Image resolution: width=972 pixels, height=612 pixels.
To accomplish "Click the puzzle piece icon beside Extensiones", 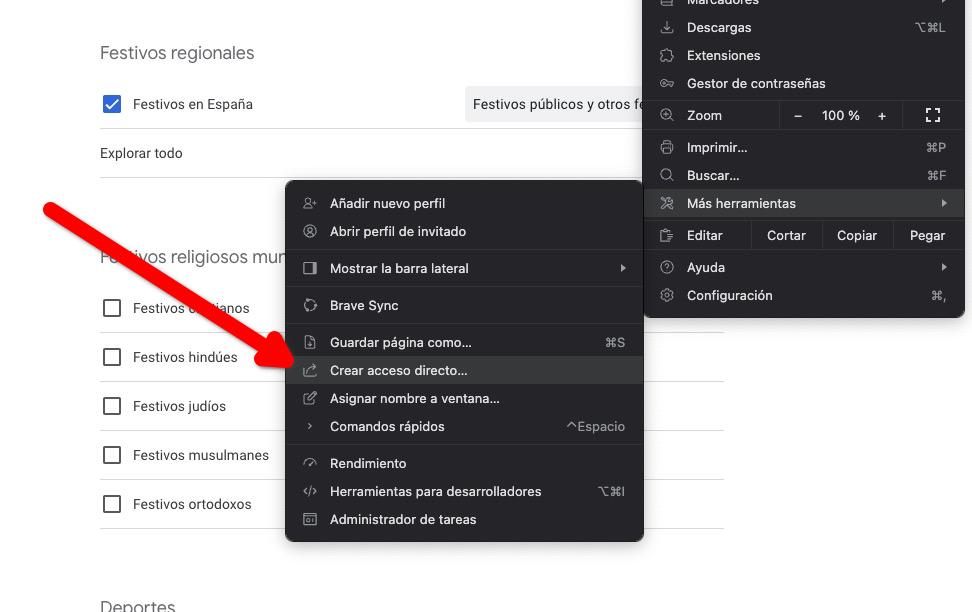I will point(667,55).
